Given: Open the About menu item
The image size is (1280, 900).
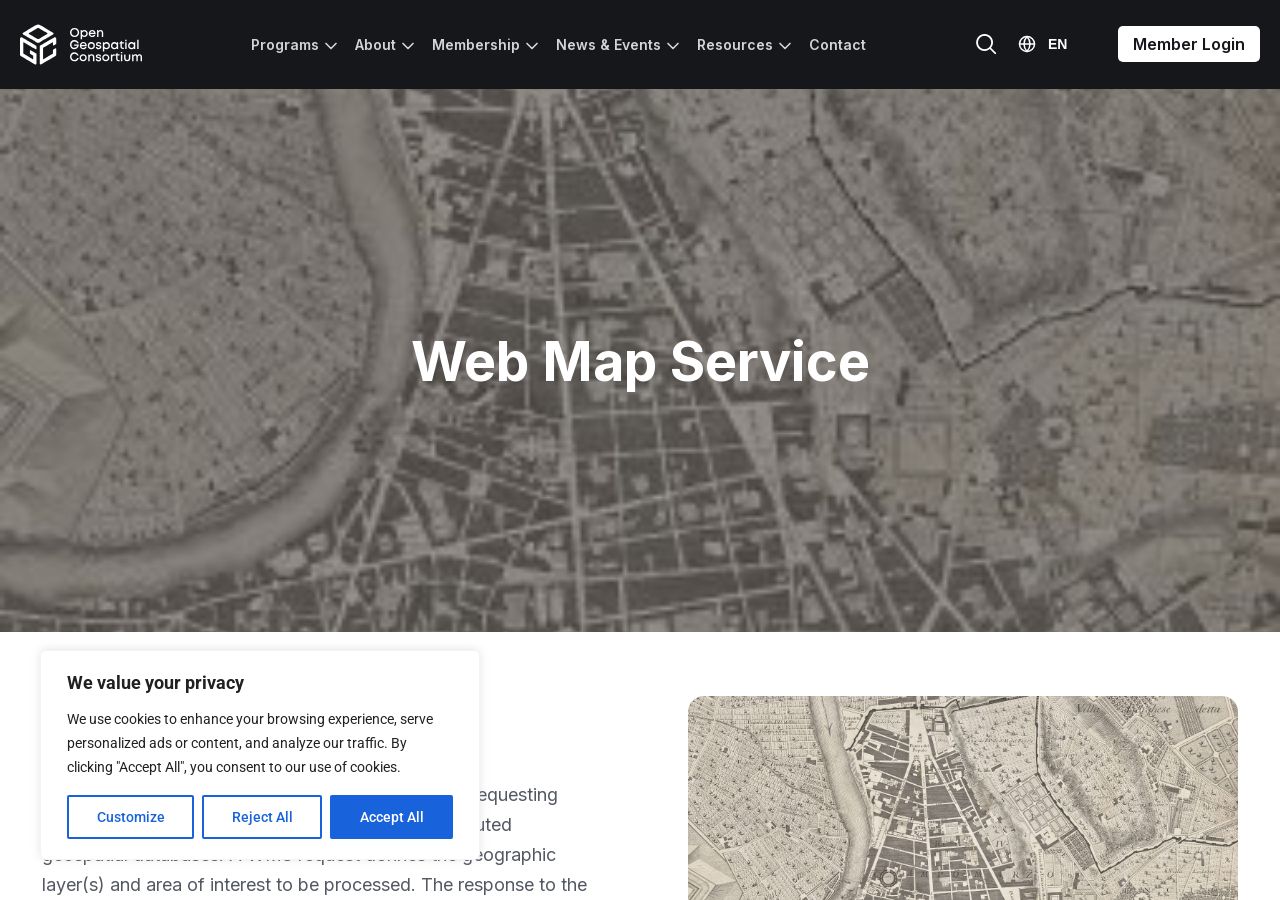Looking at the screenshot, I should (375, 45).
